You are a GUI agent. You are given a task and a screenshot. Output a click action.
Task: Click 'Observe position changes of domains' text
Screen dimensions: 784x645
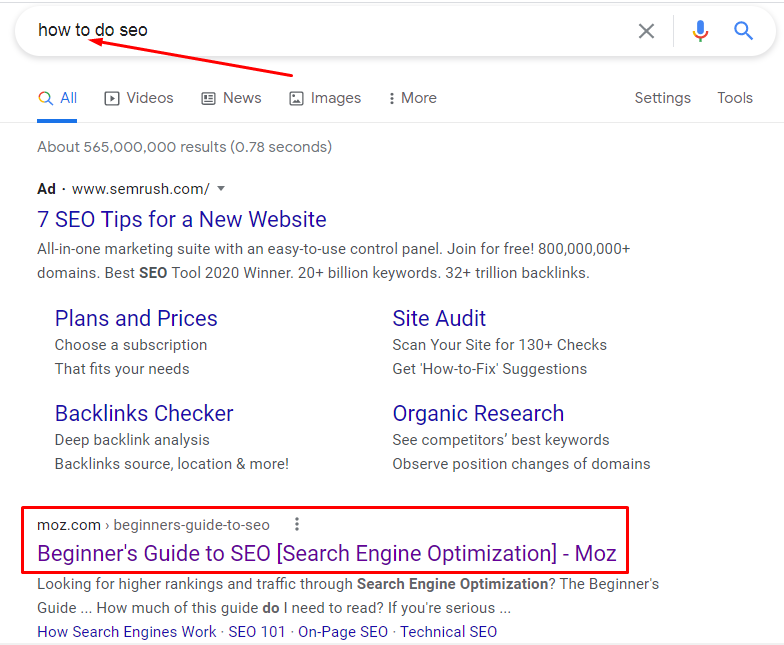pos(522,464)
